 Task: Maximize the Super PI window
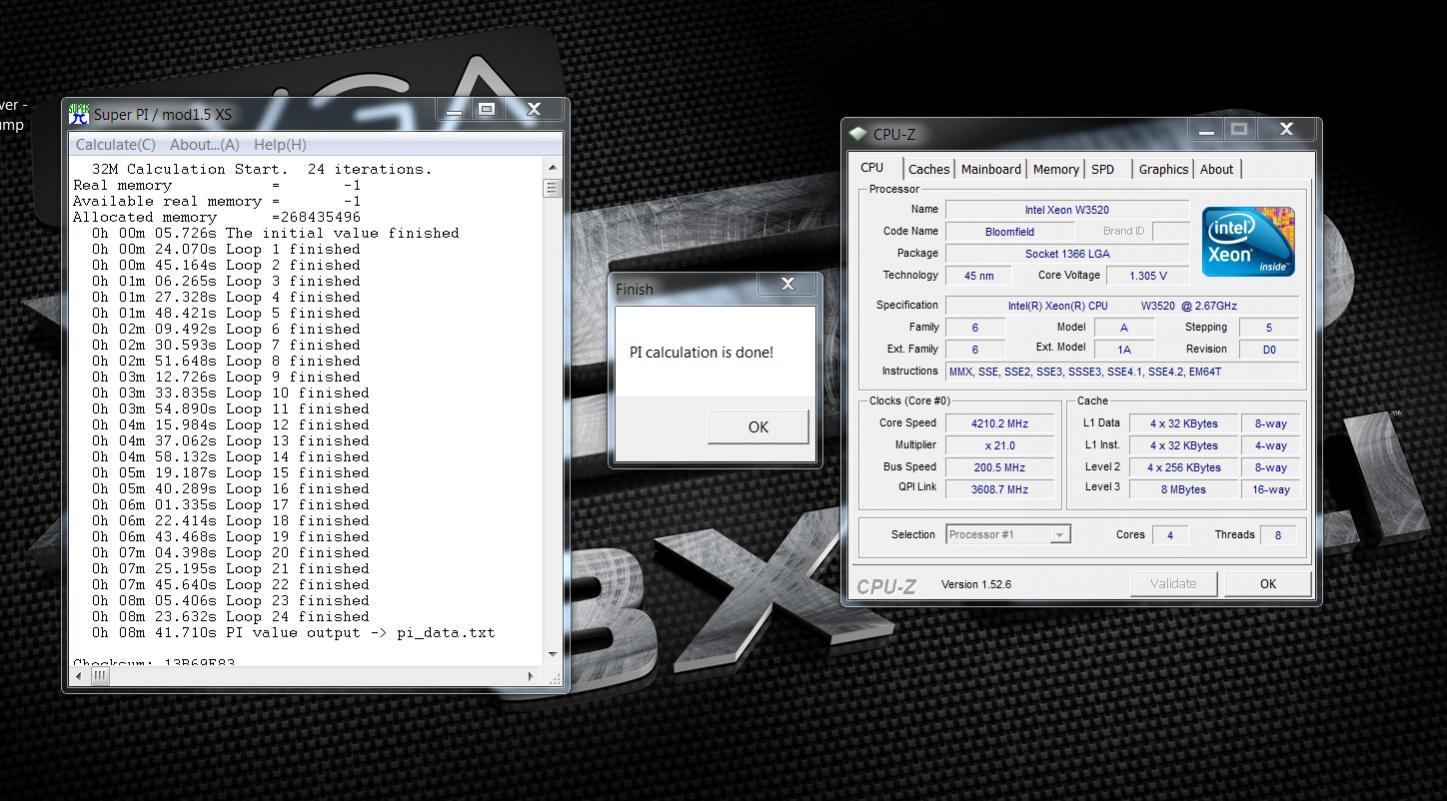tap(487, 110)
